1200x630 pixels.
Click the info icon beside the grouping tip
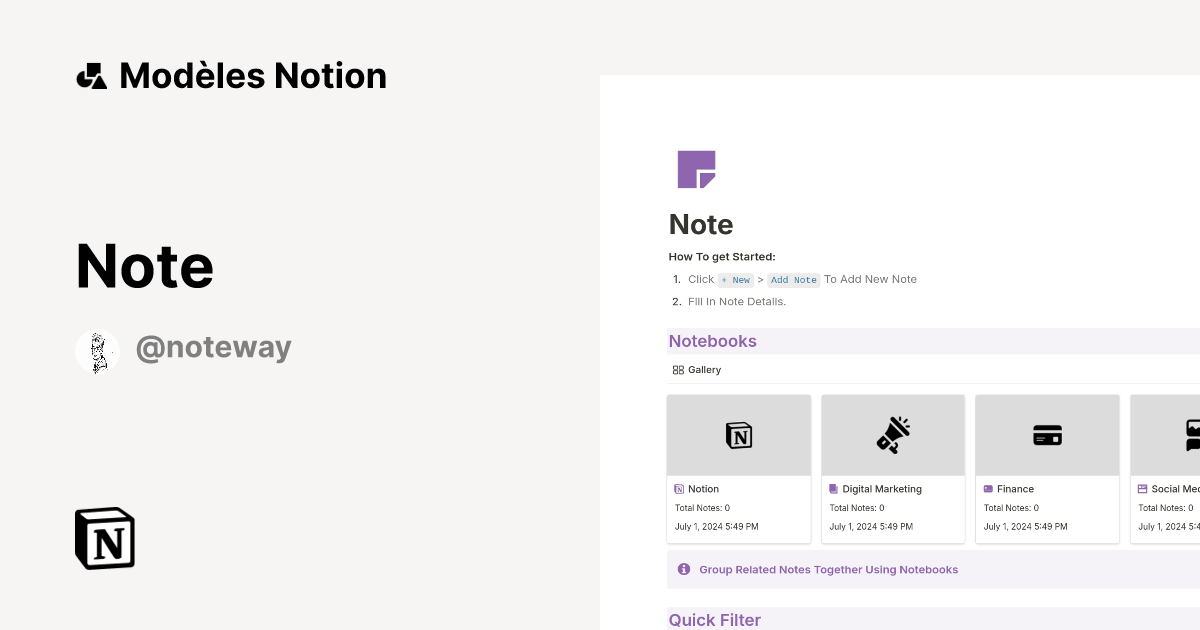(684, 569)
